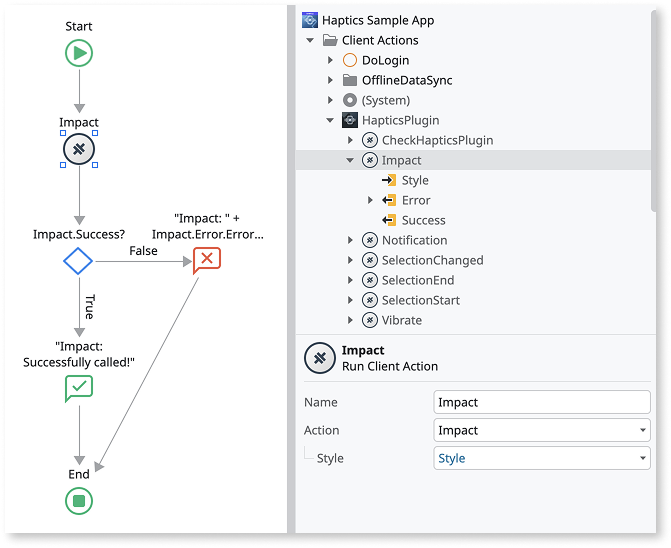Select the Notification label in tree

tap(414, 240)
